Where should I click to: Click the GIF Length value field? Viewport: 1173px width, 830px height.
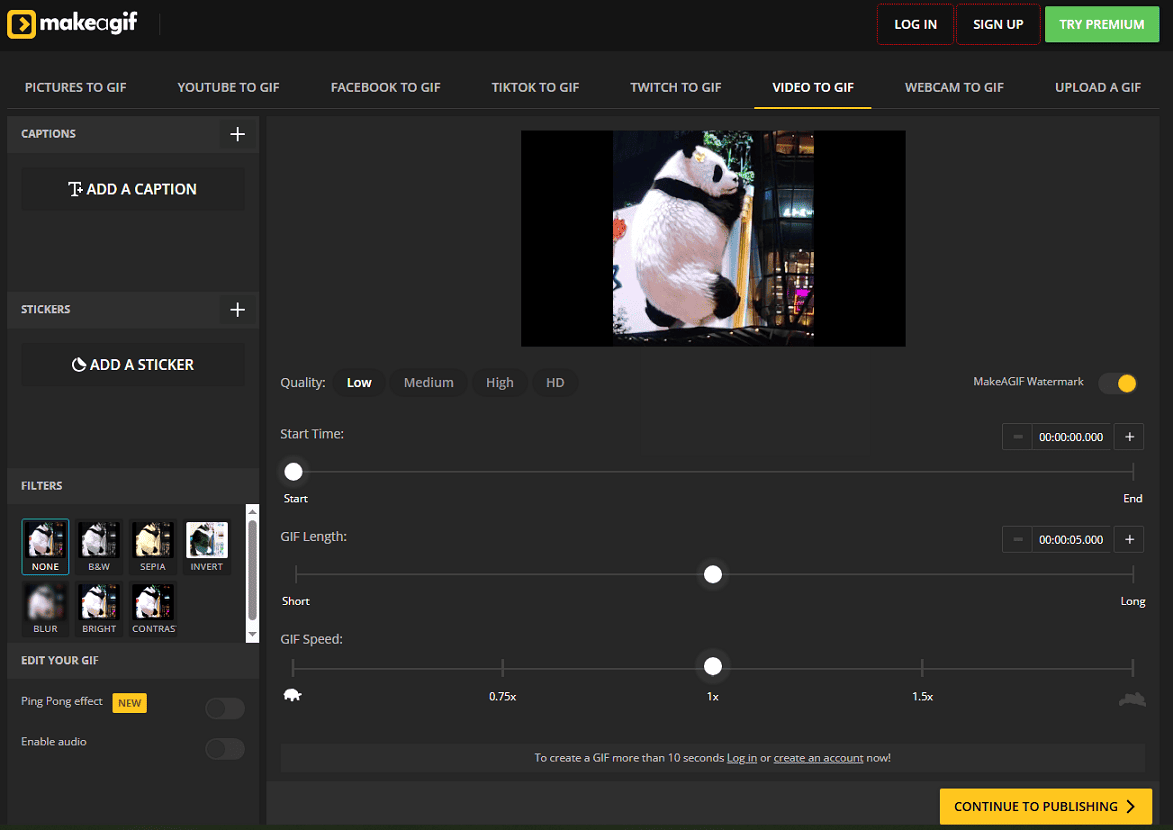click(x=1071, y=540)
